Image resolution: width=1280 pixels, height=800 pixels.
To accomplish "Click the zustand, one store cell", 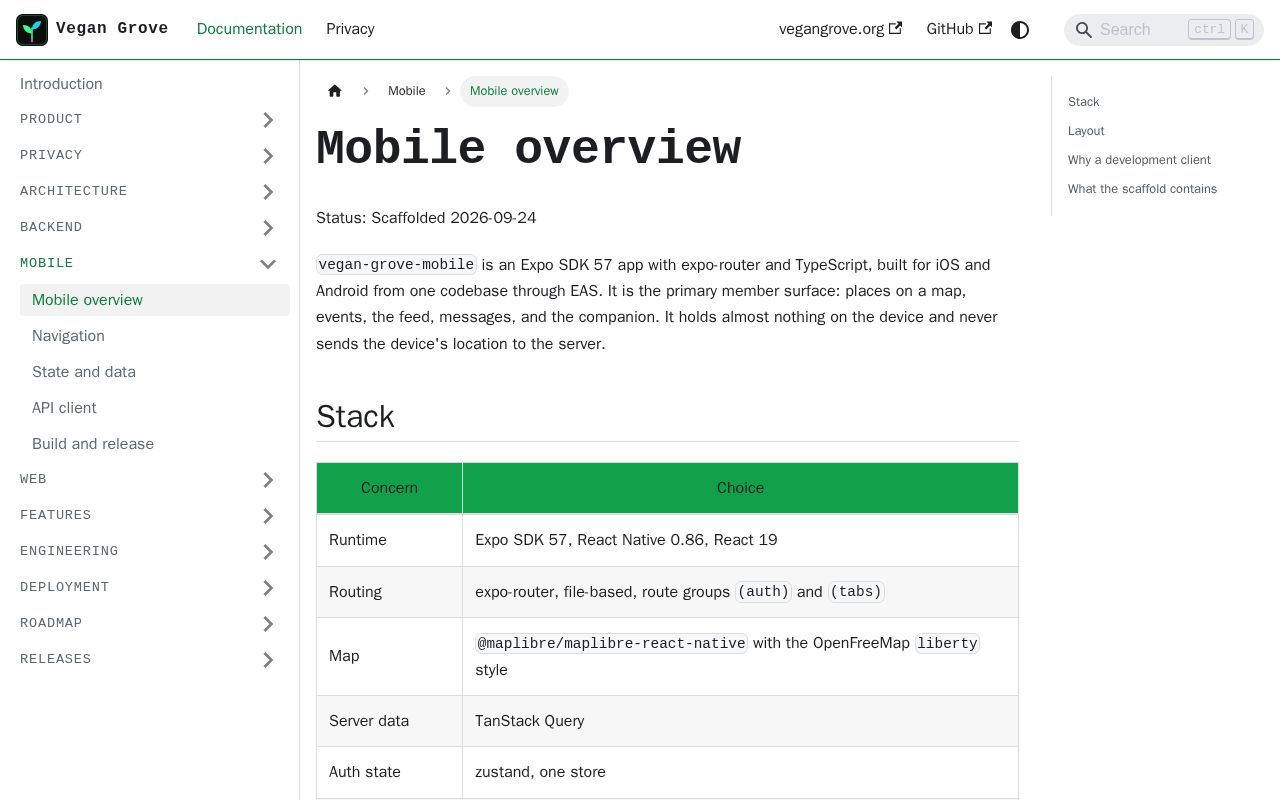I will tap(740, 772).
